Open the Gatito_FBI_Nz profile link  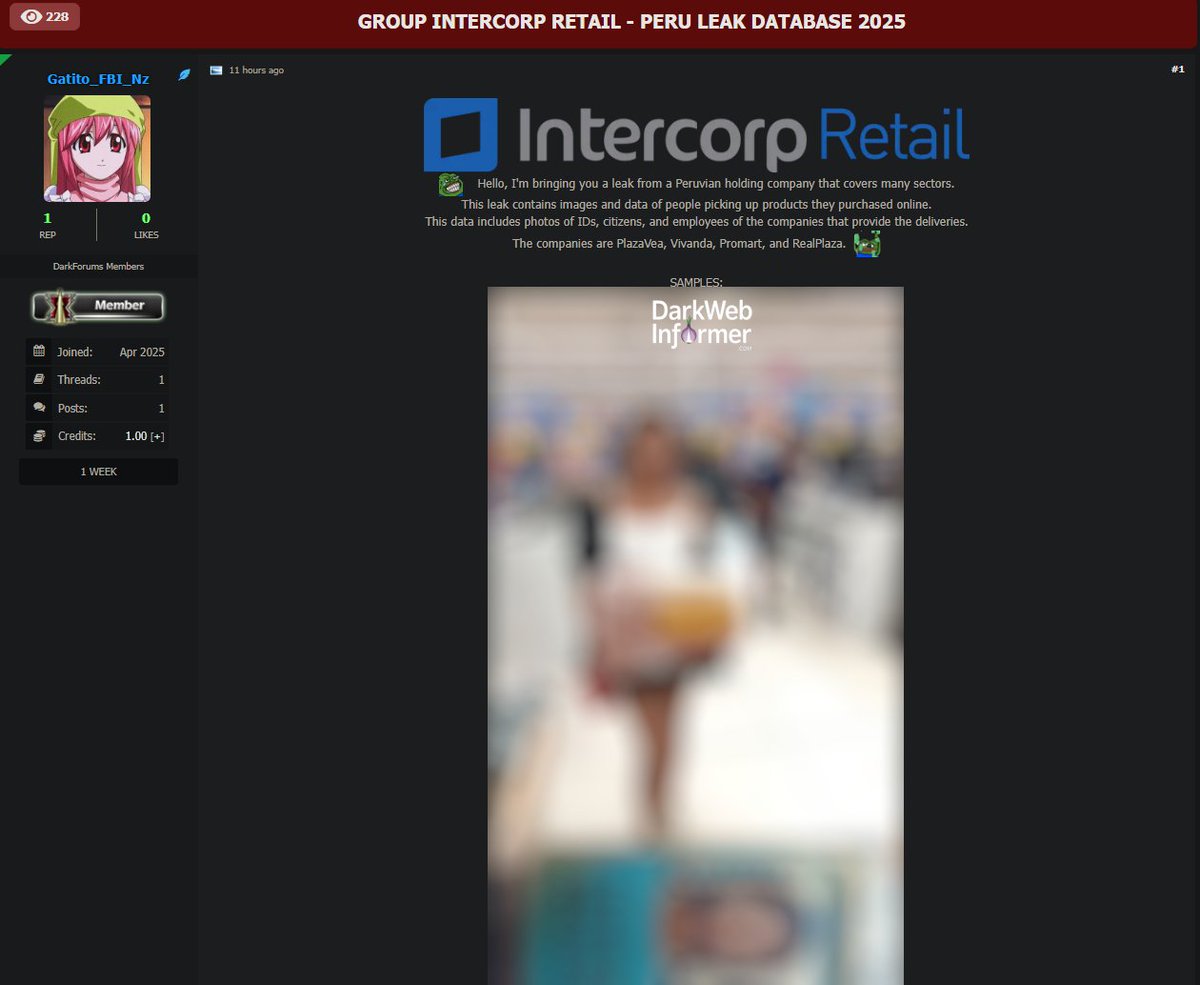98,79
